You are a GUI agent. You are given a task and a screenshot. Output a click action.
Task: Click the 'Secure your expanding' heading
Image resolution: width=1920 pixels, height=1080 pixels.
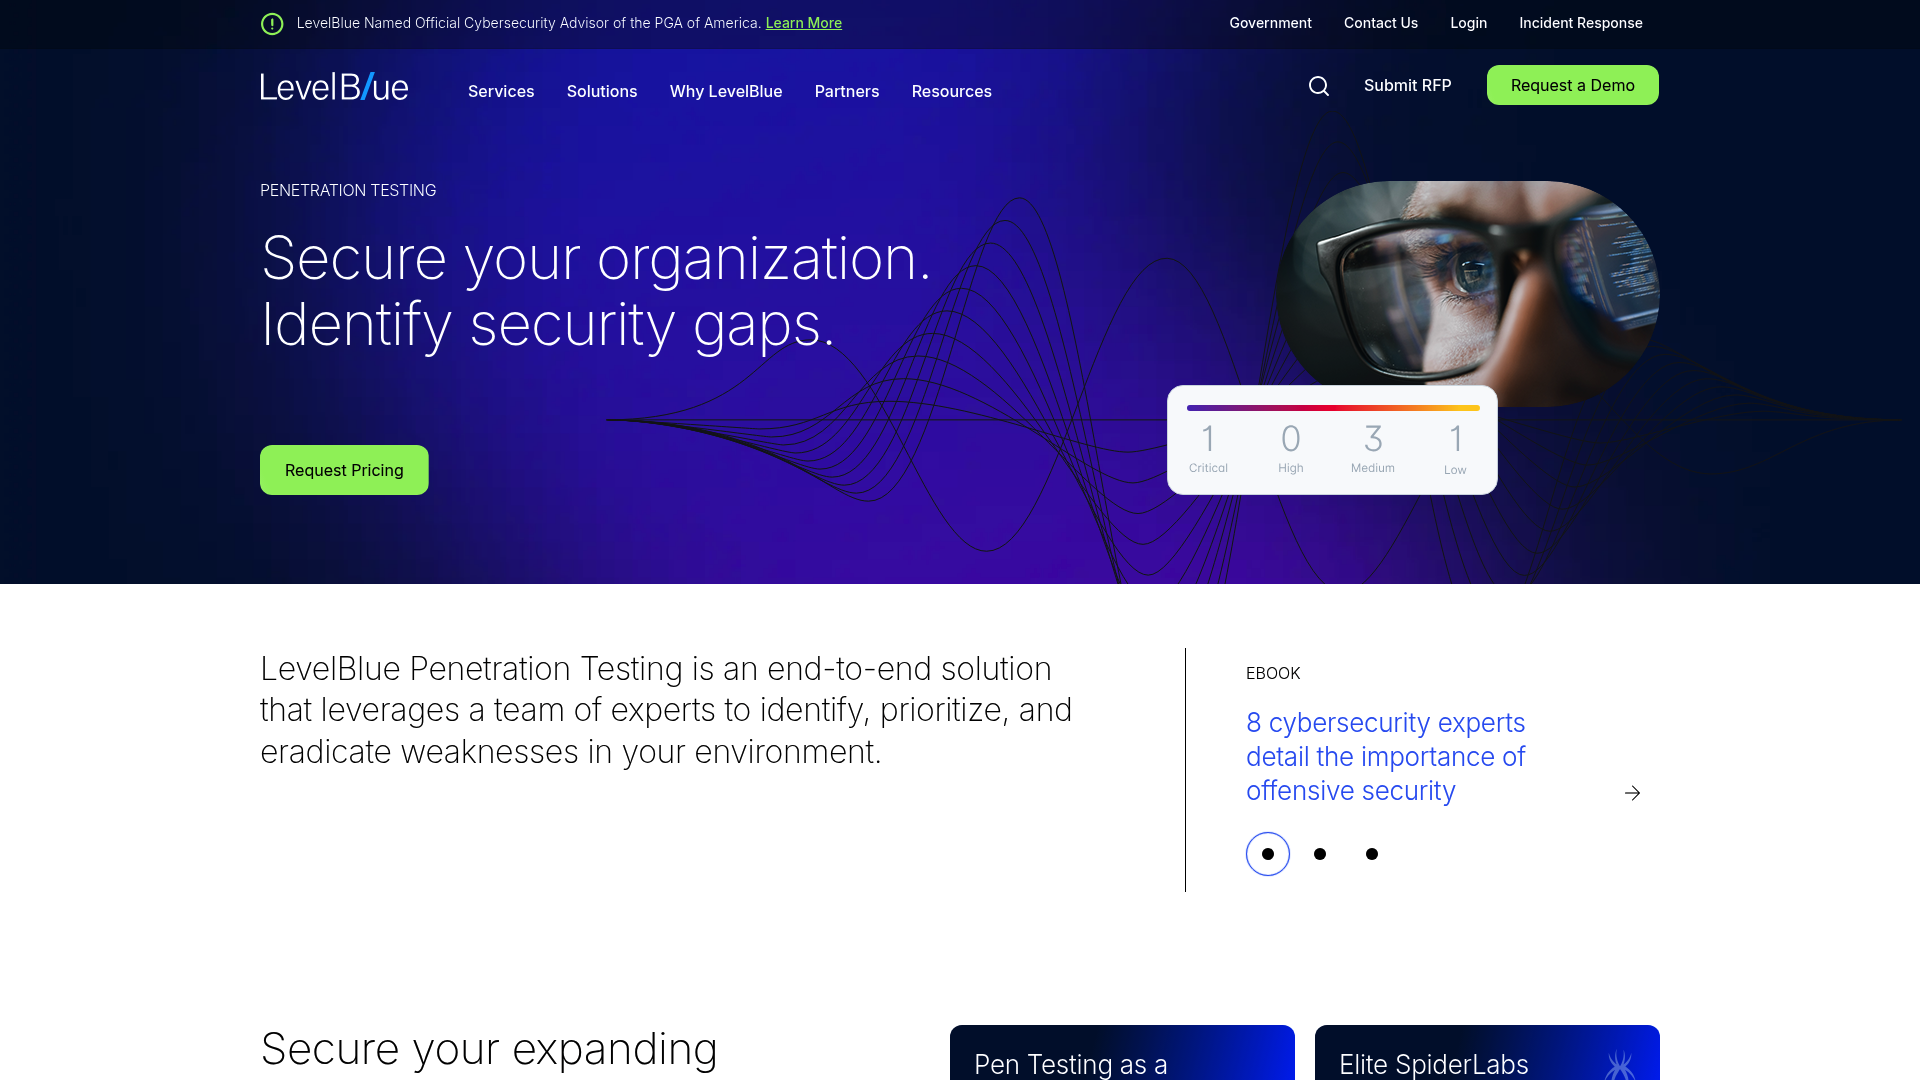pos(489,1050)
